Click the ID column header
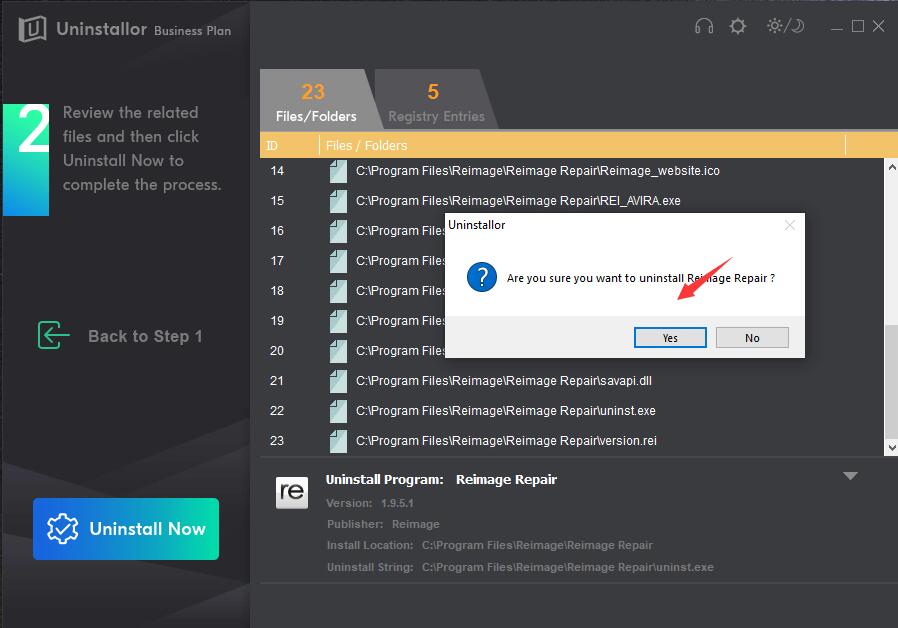 point(289,145)
